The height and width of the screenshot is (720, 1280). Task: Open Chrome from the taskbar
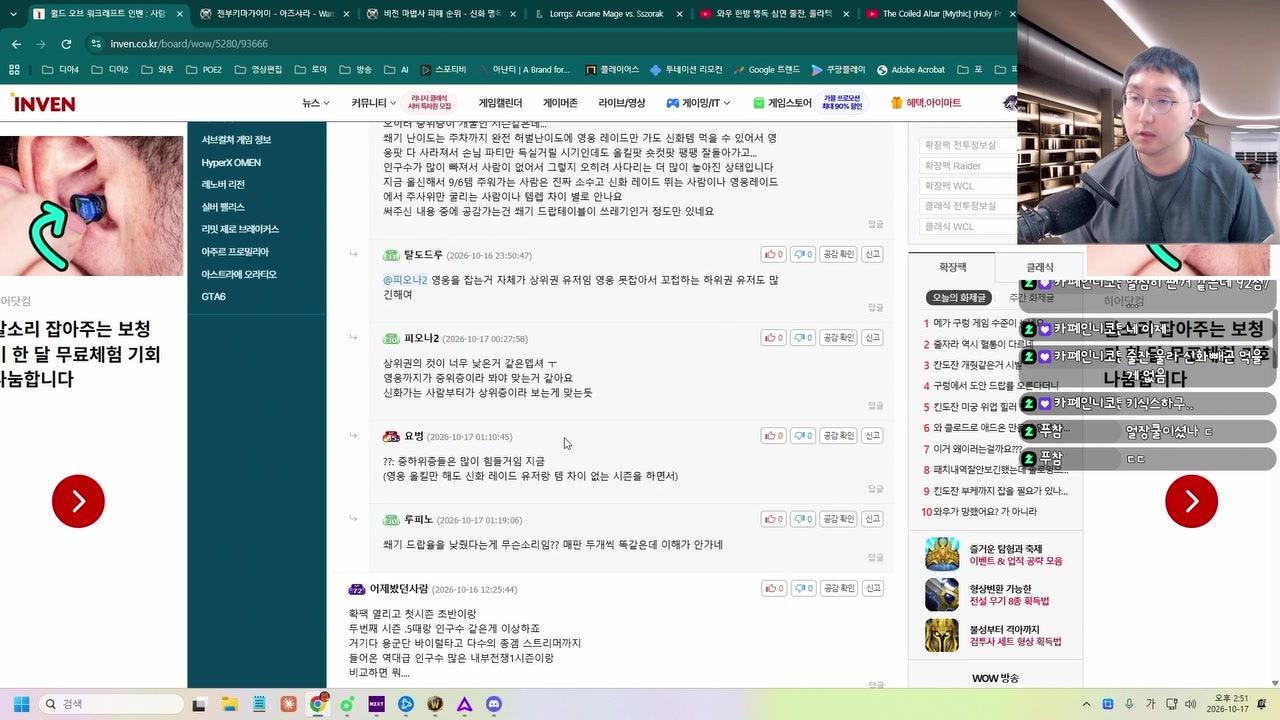pos(318,704)
